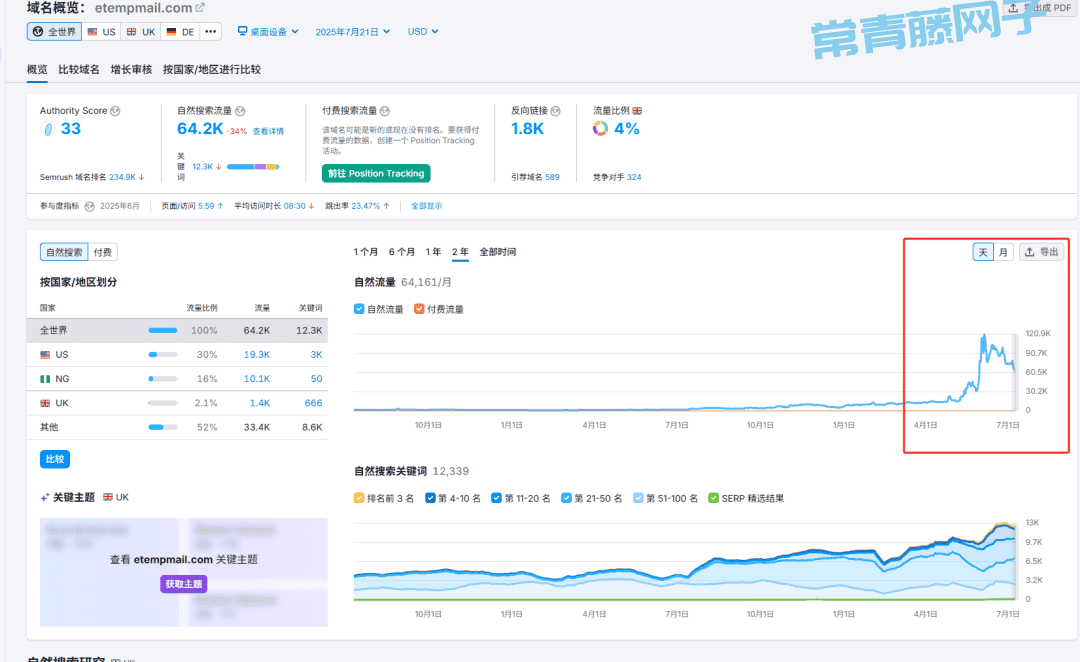The height and width of the screenshot is (662, 1080).
Task: Click the 查看详情 link
Action: [269, 132]
